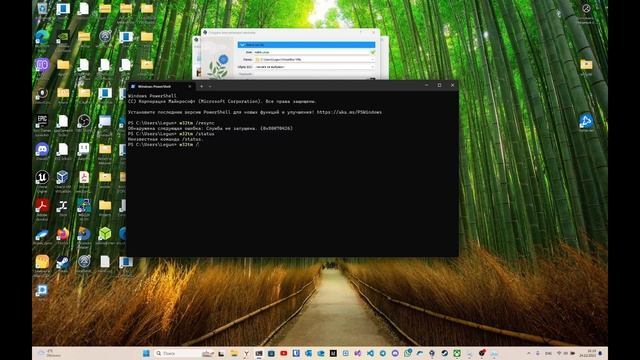The height and width of the screenshot is (360, 640).
Task: Open Adobe Acrobat desktop shortcut
Action: (42, 205)
